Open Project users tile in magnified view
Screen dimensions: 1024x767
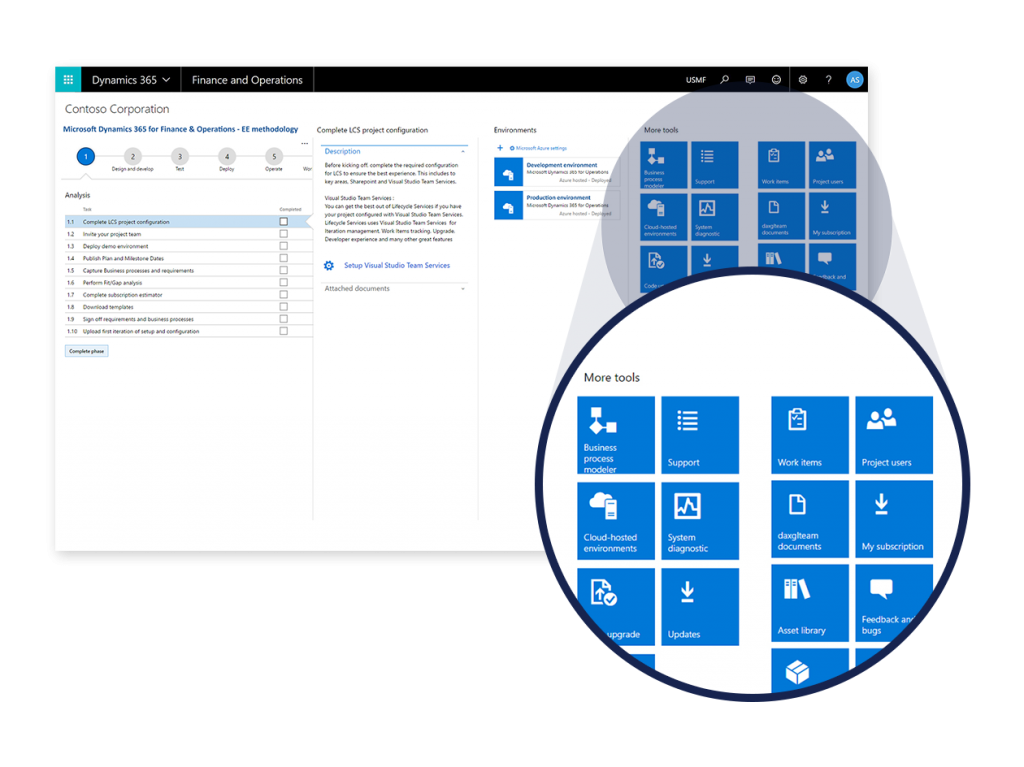(x=894, y=434)
